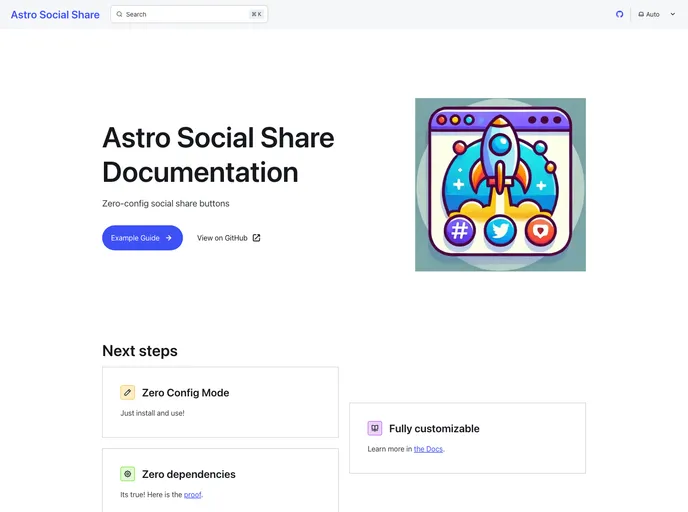Follow the proof link in Zero dependencies
The image size is (688, 512).
coord(193,494)
